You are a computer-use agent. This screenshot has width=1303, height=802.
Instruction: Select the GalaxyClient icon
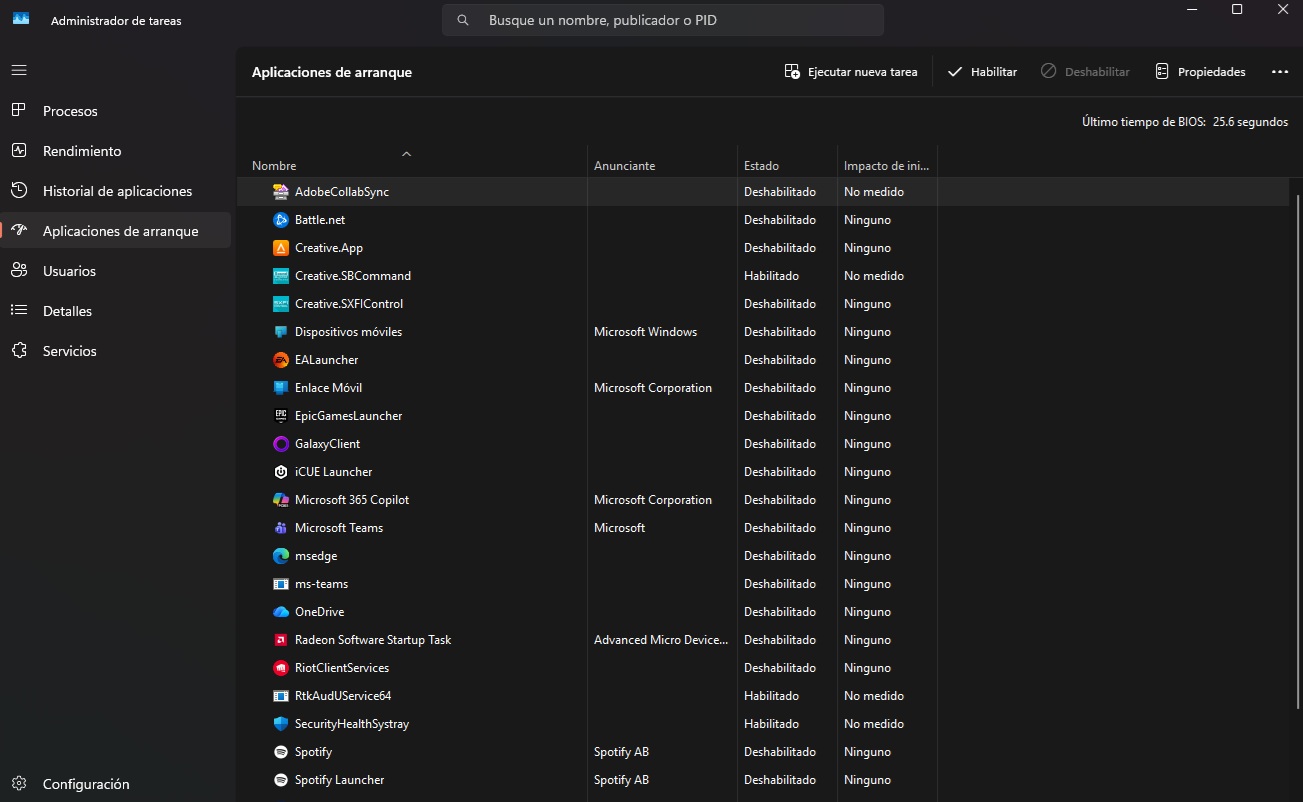[280, 443]
